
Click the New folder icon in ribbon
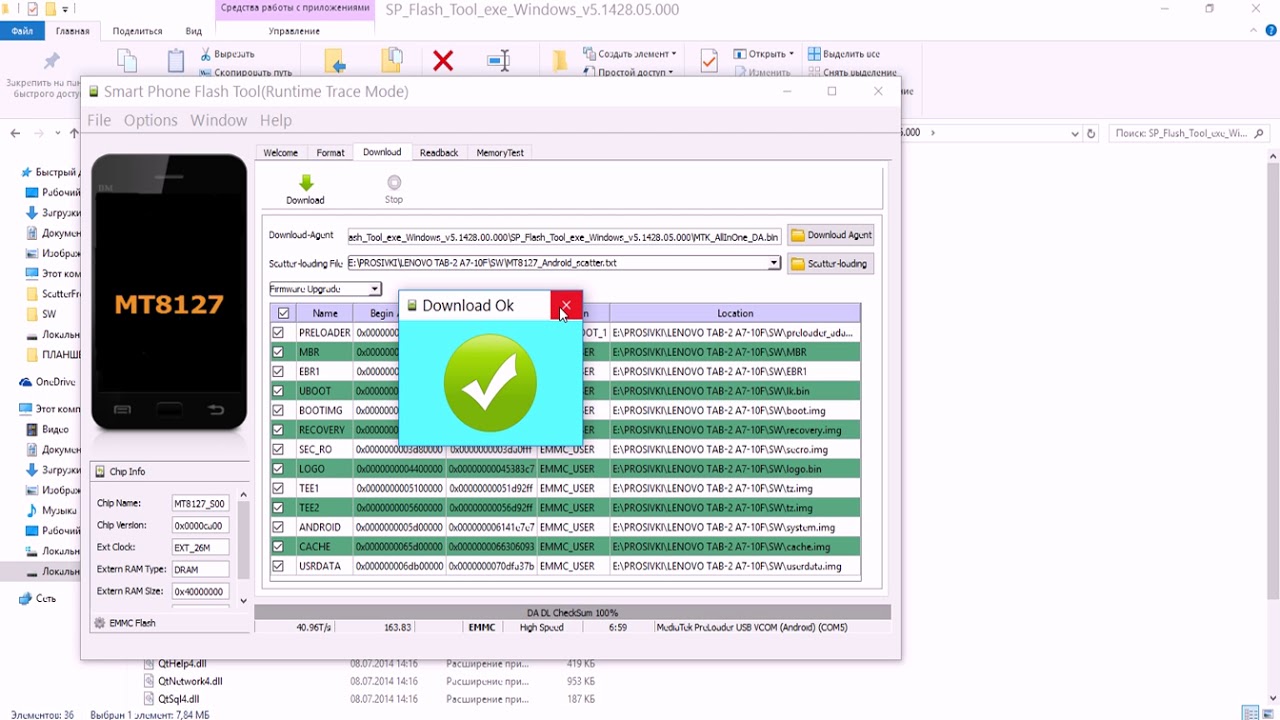(560, 61)
